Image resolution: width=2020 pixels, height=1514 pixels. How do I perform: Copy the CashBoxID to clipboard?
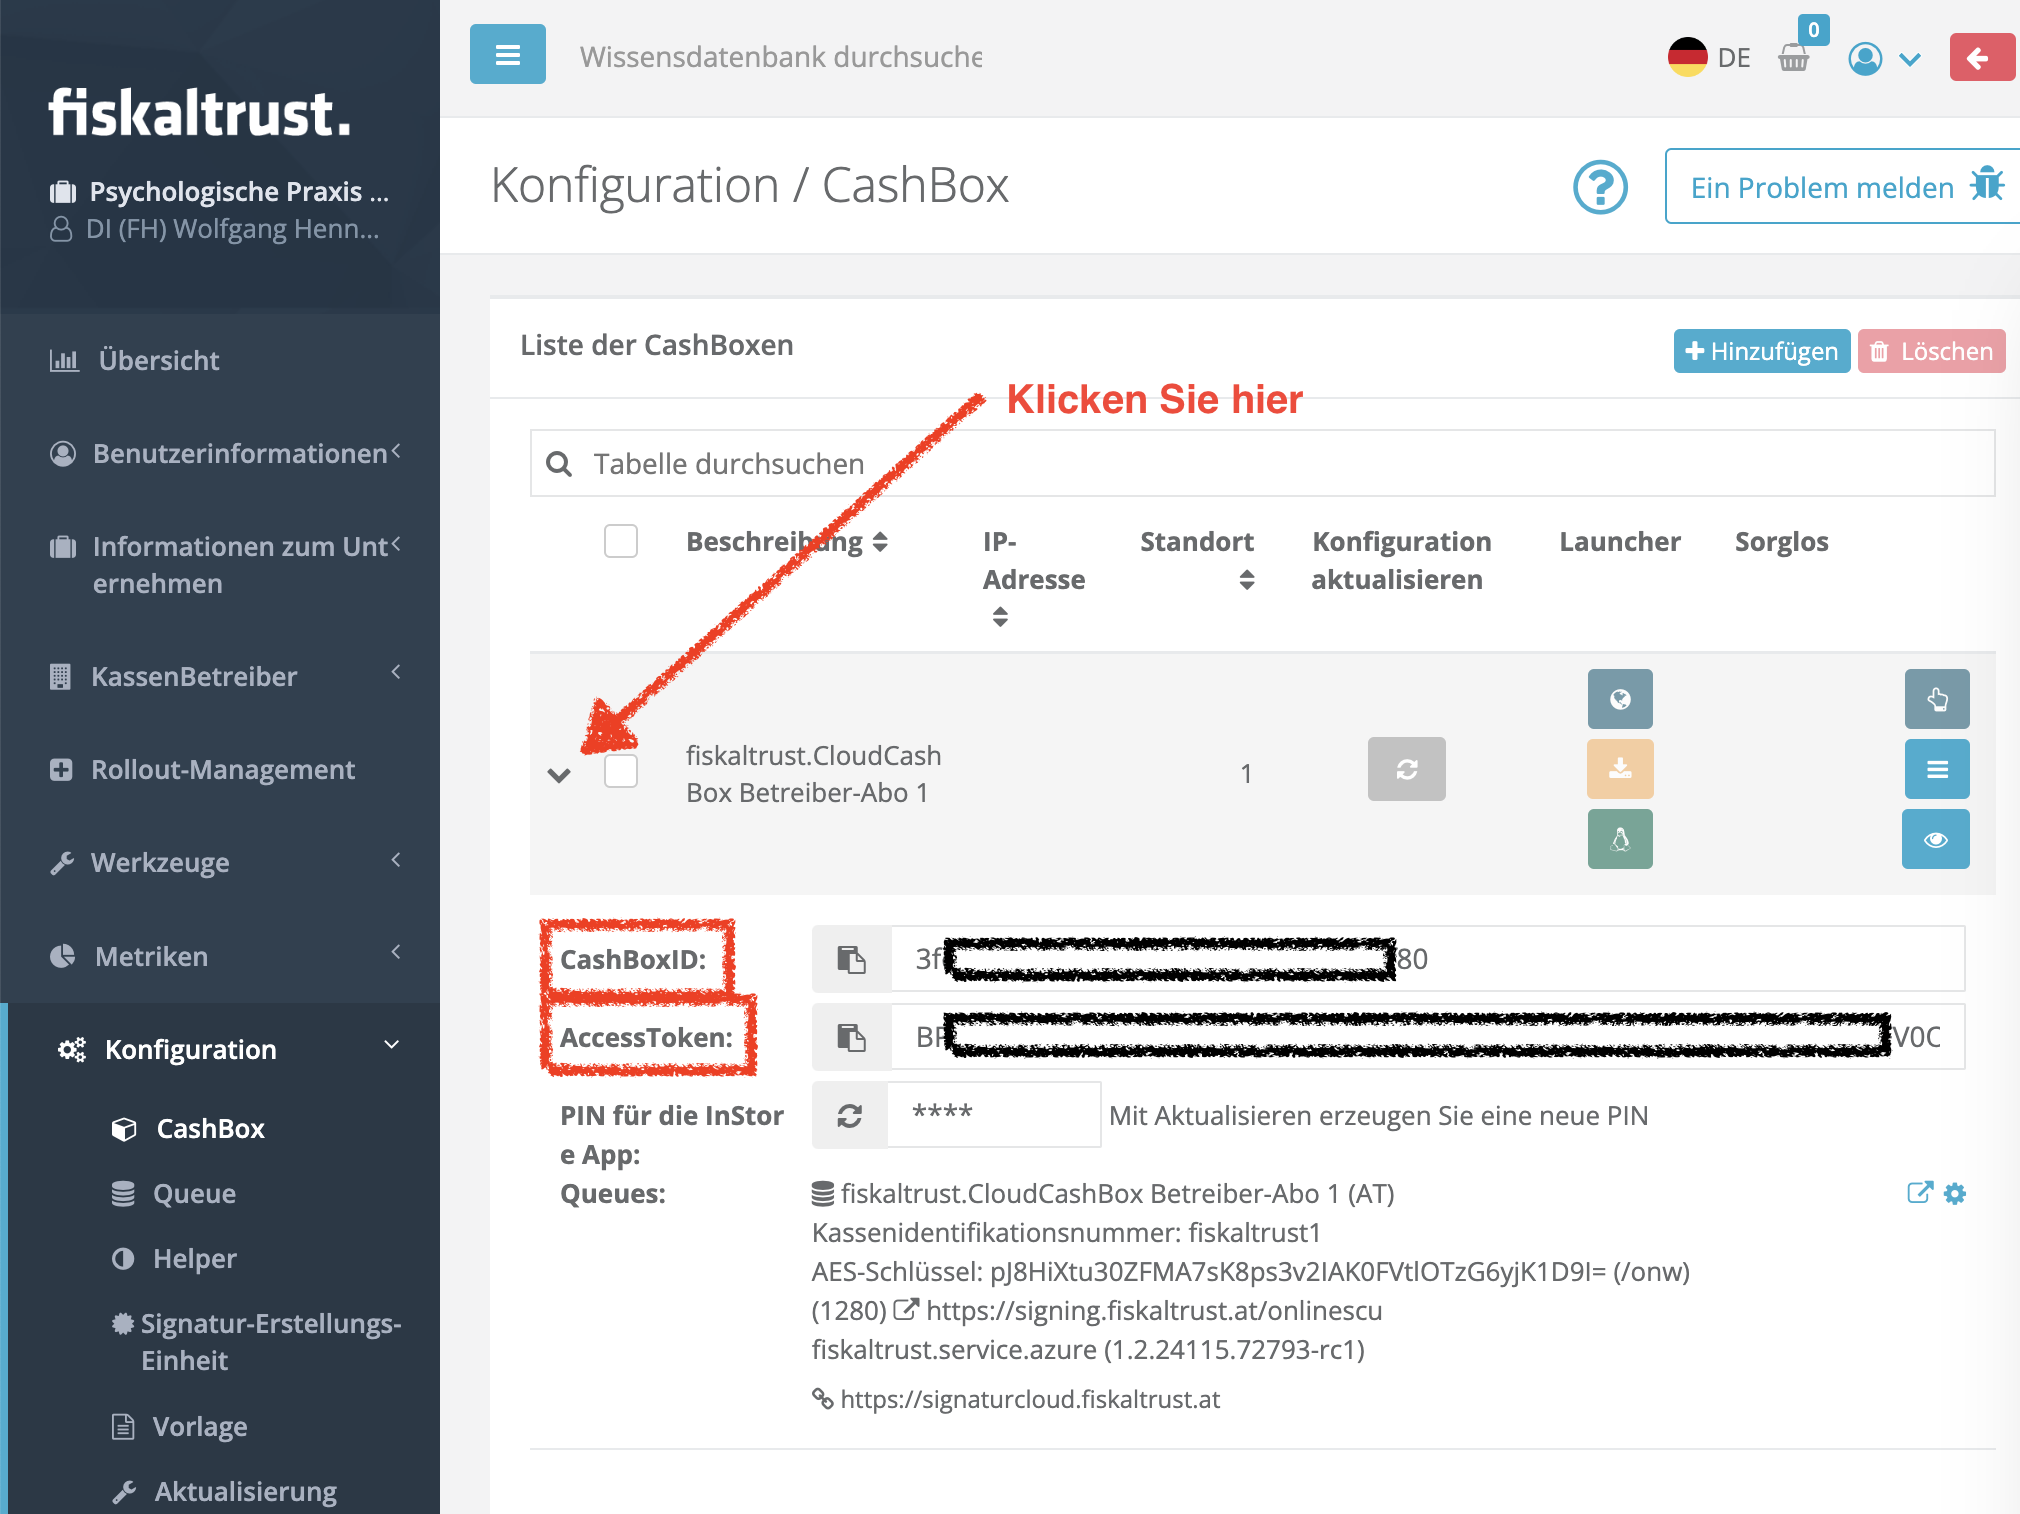(851, 959)
